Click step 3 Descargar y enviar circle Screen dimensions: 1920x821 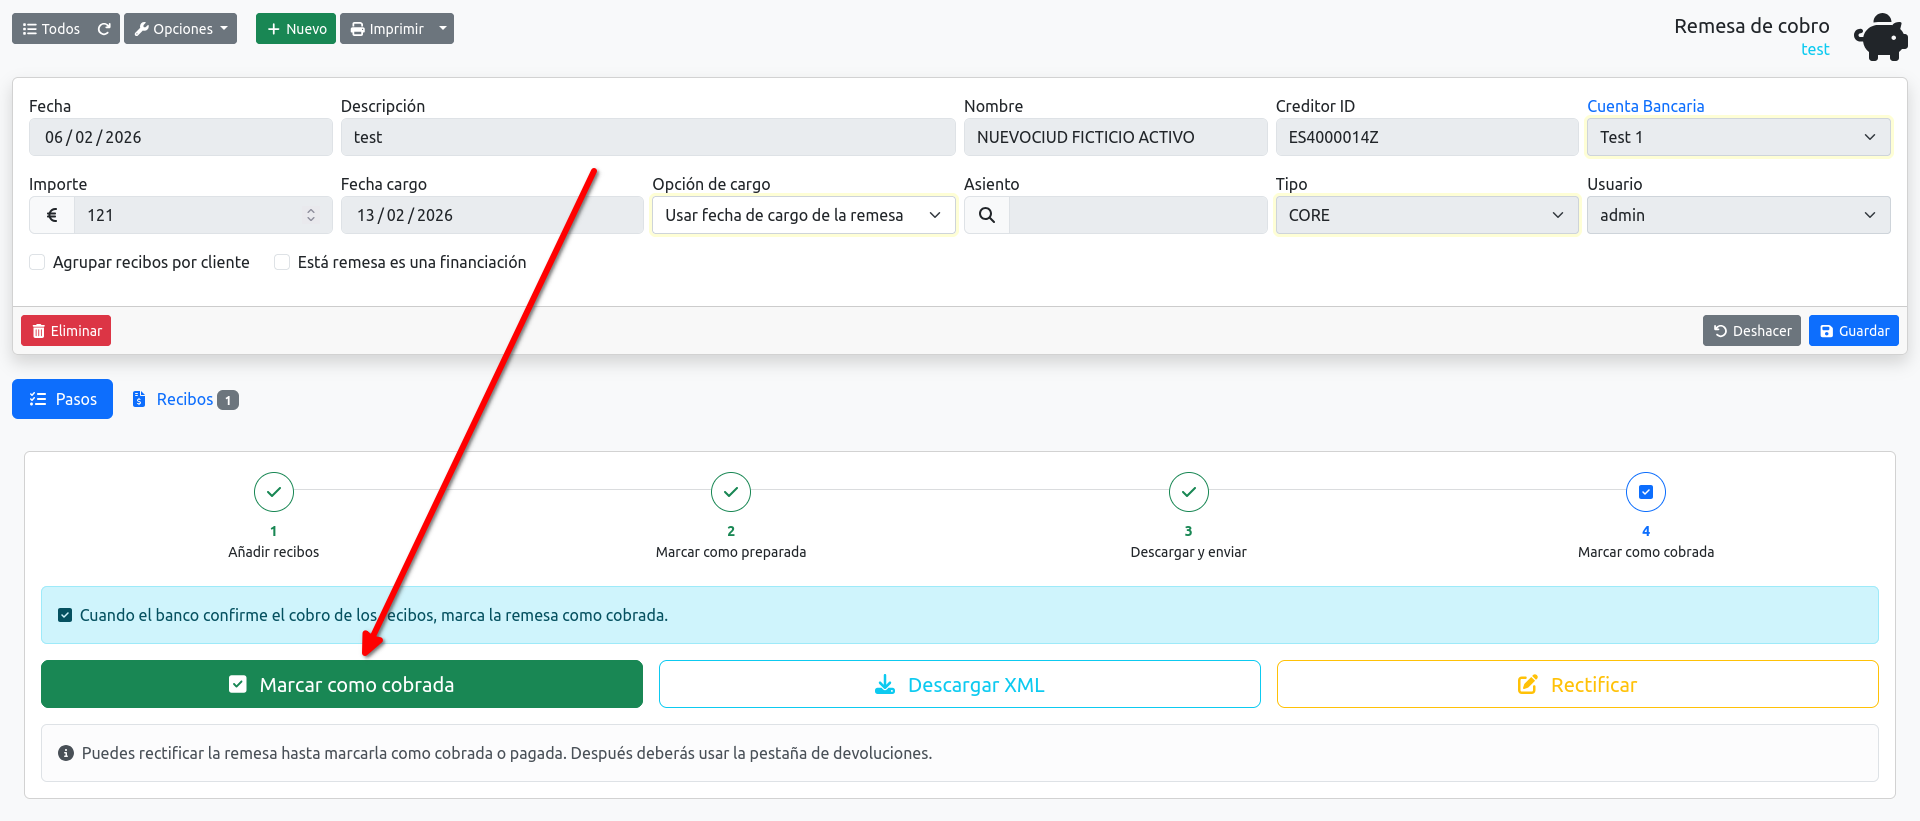click(1189, 492)
